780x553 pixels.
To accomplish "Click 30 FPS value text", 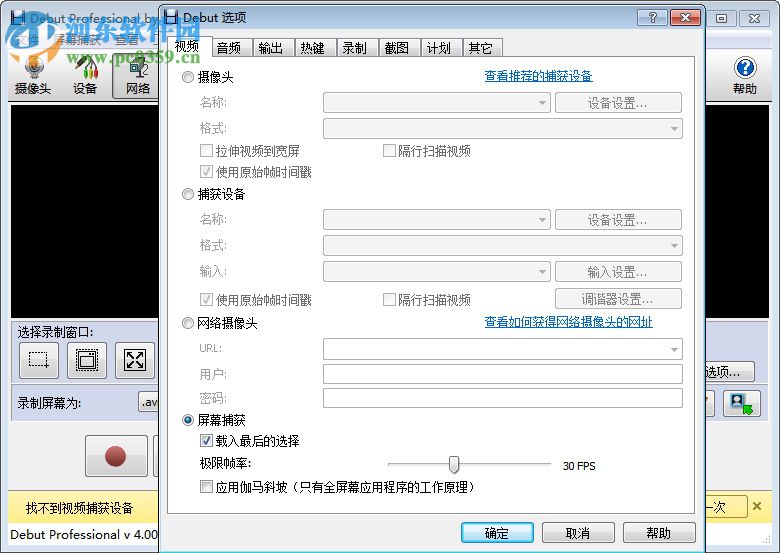I will coord(579,466).
